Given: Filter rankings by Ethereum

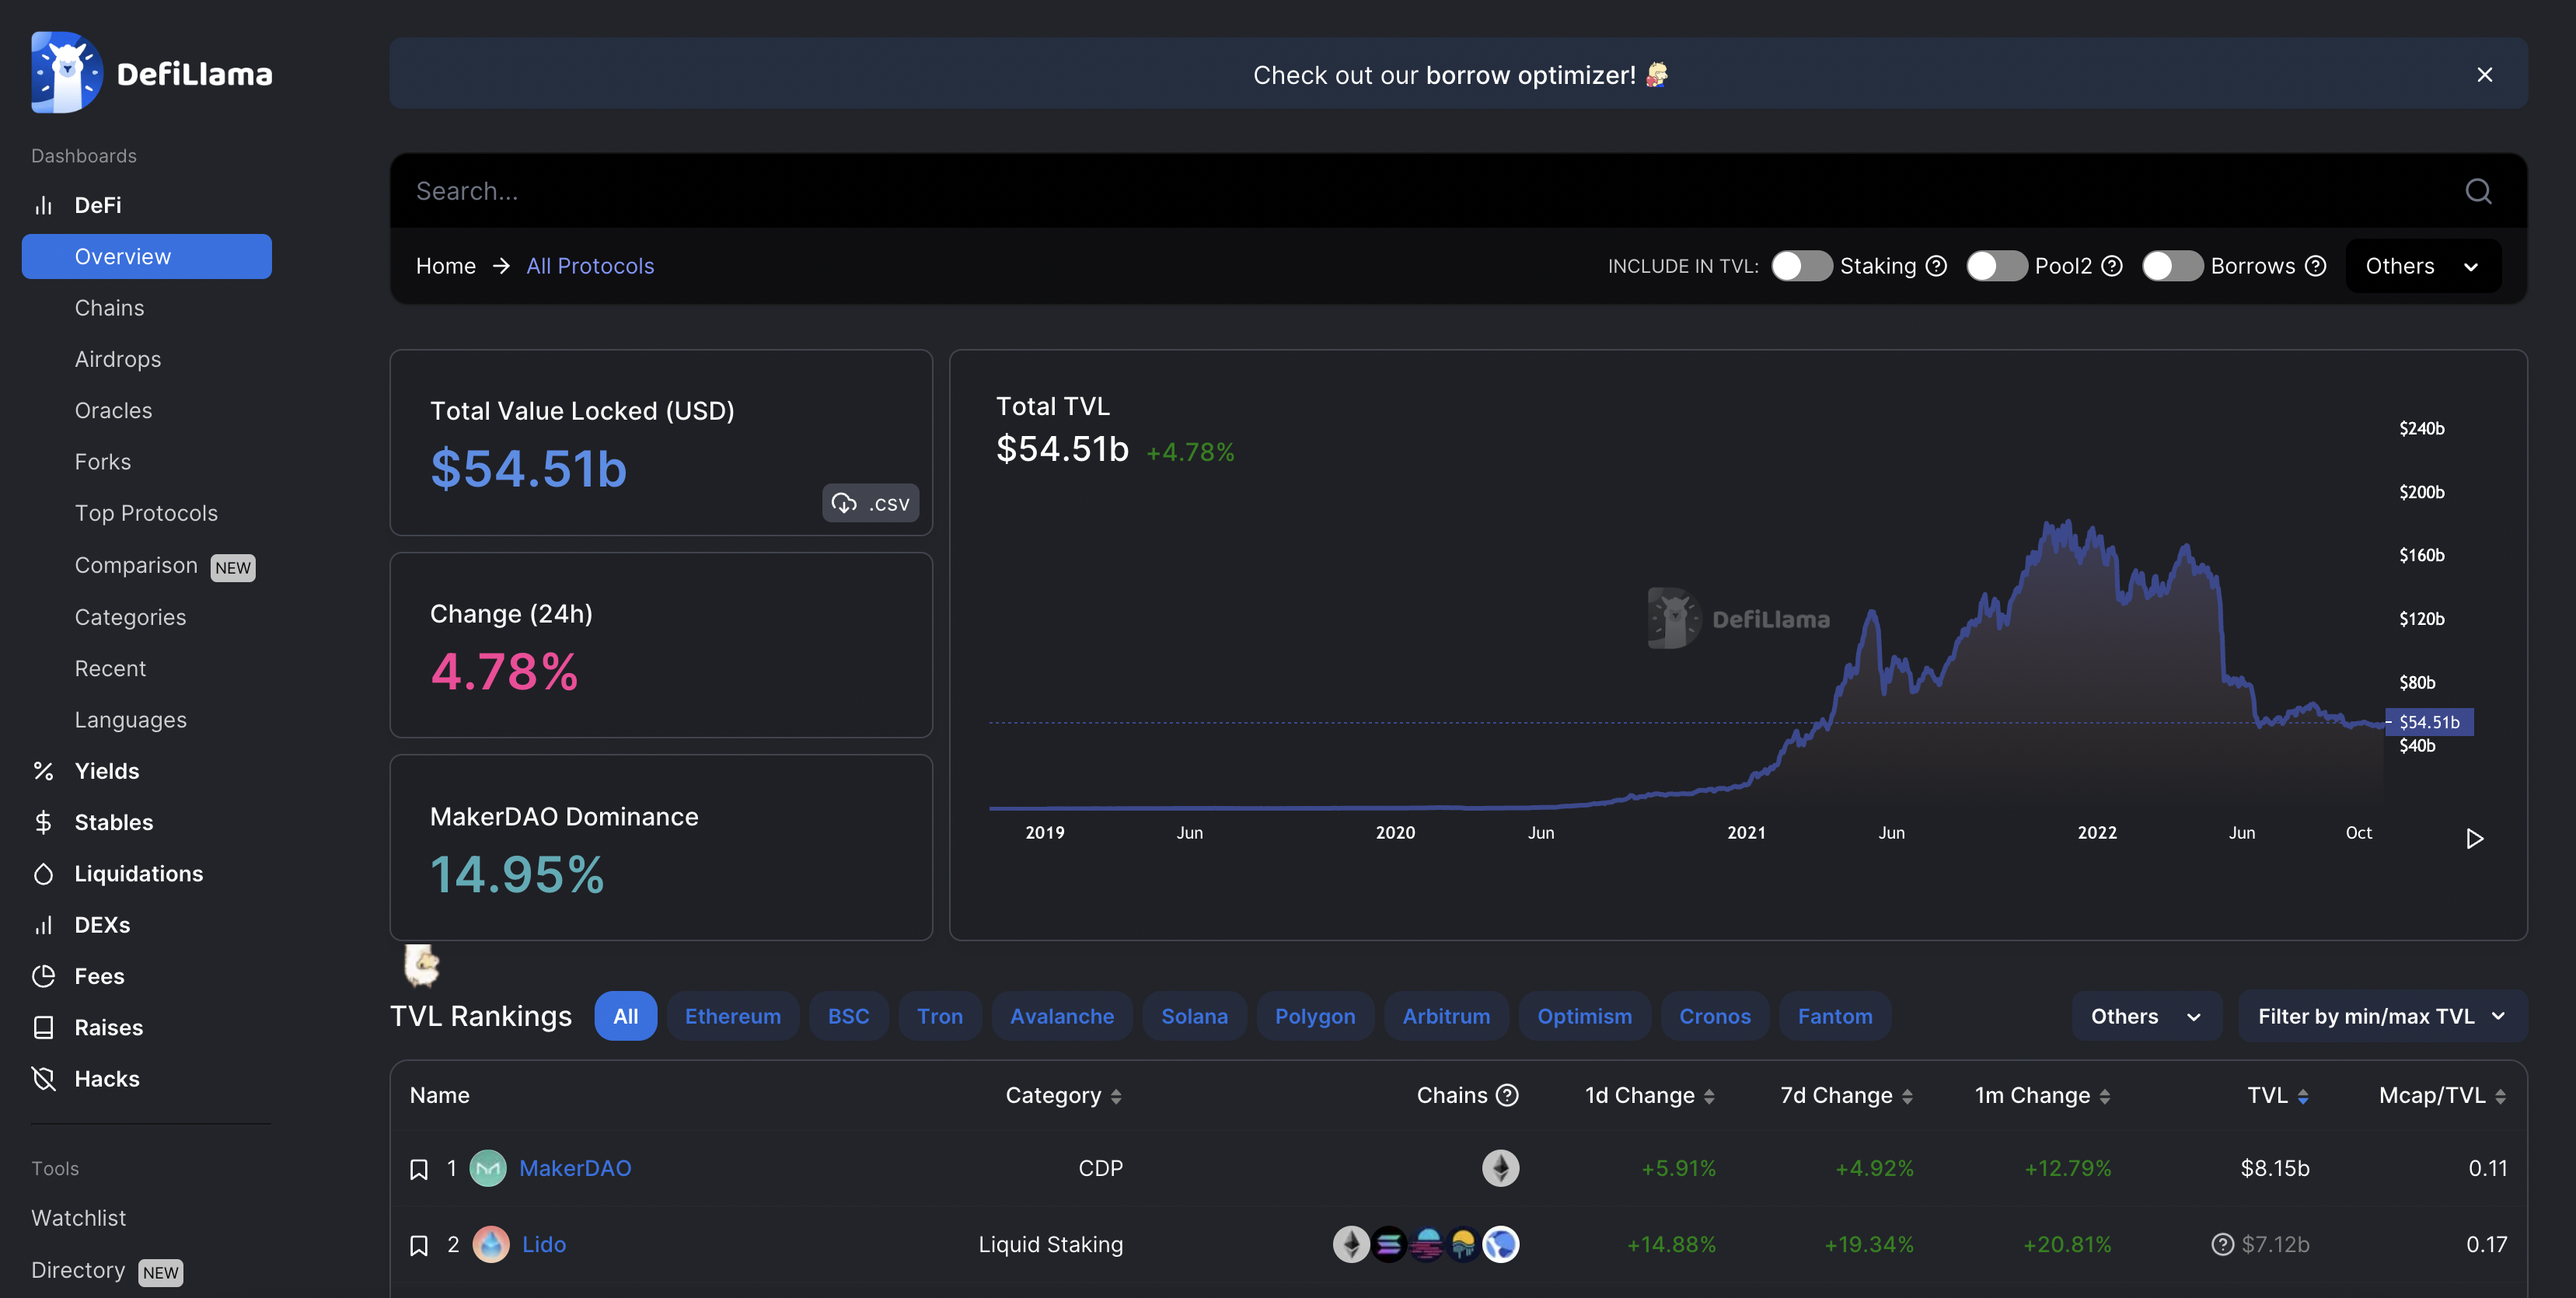Looking at the screenshot, I should coord(732,1016).
